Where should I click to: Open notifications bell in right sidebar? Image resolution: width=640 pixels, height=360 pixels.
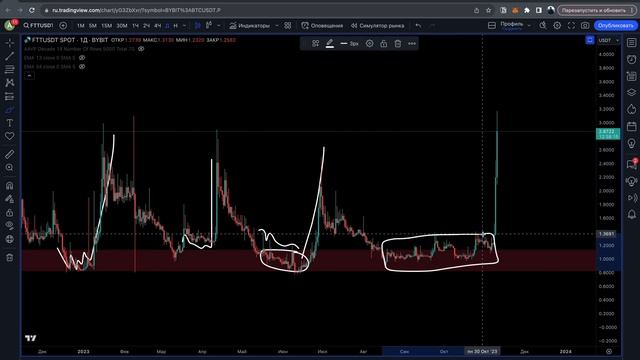pos(631,214)
